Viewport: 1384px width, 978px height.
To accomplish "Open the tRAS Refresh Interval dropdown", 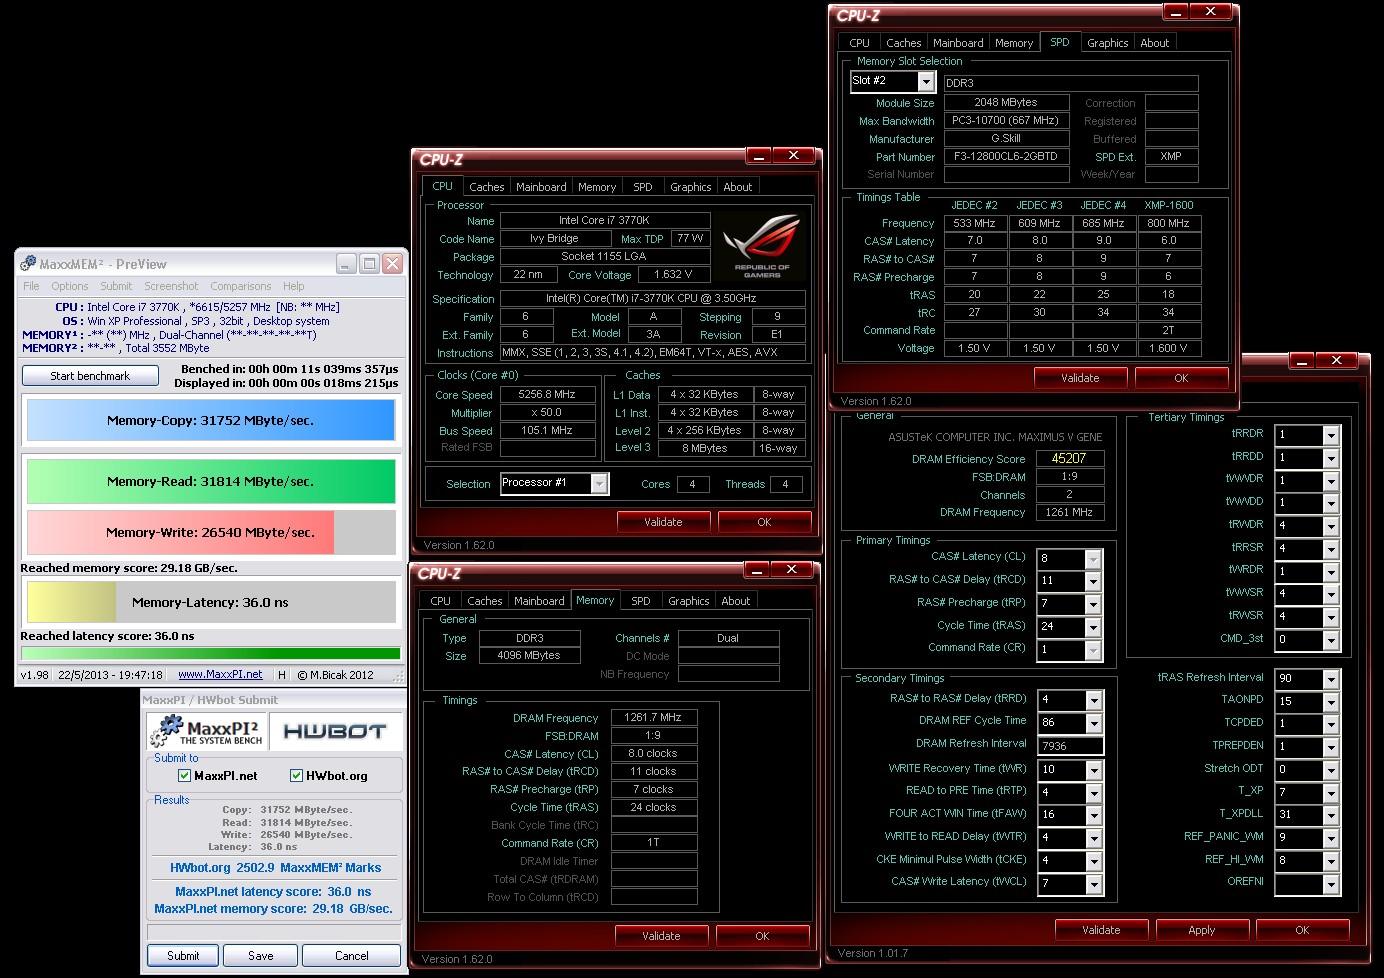I will click(1330, 679).
